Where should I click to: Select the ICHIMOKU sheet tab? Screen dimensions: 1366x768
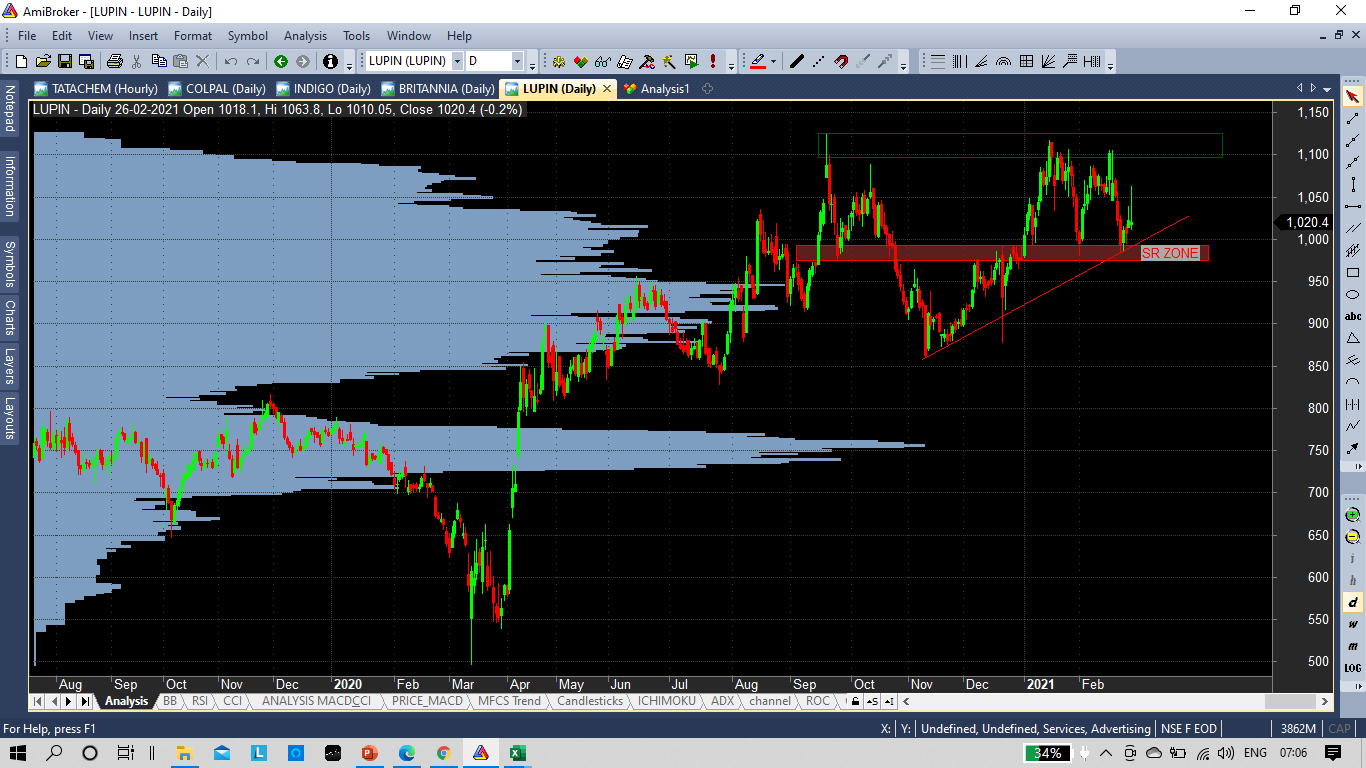[x=669, y=701]
